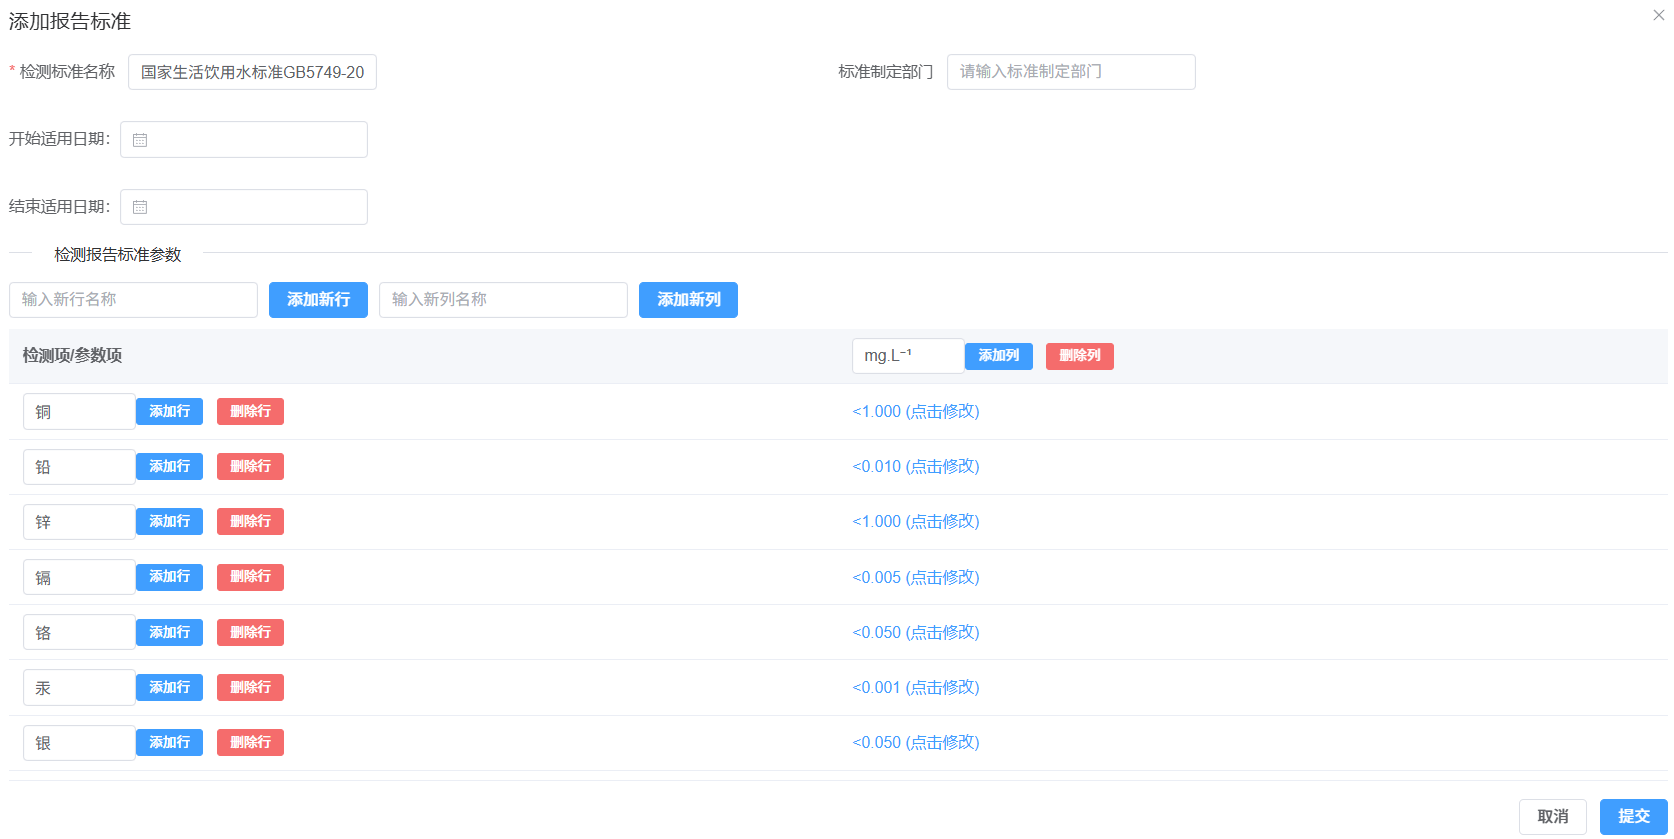Screen dimensions: 1674x839
Task: Submit the form with 提交
Action: [1633, 817]
